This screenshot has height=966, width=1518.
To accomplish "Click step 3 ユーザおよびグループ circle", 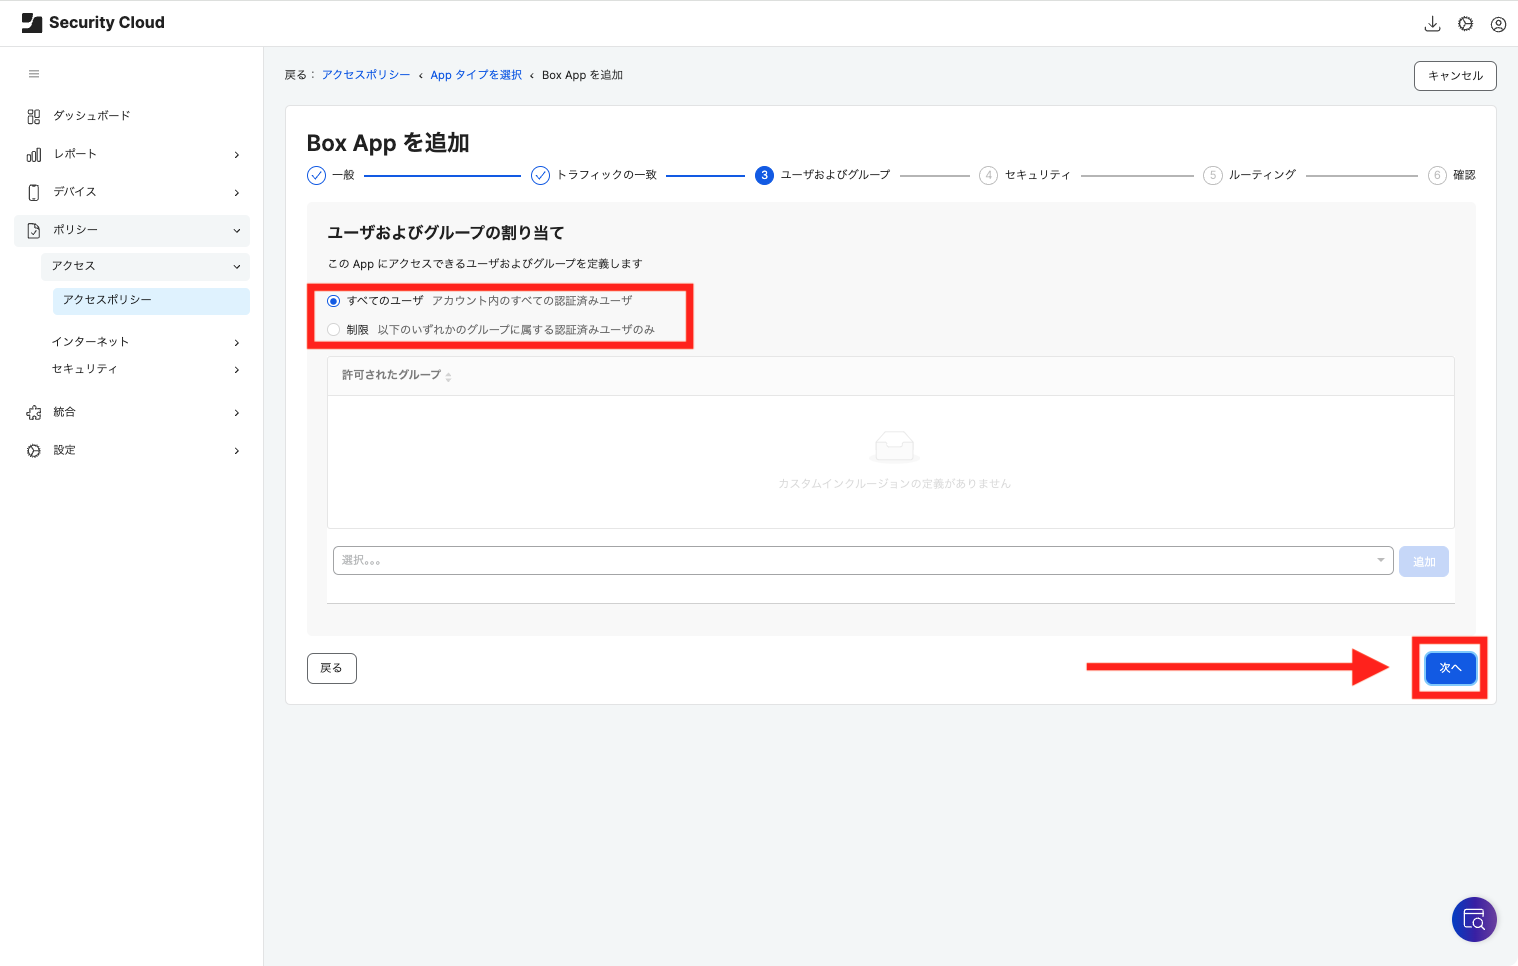I will [764, 175].
